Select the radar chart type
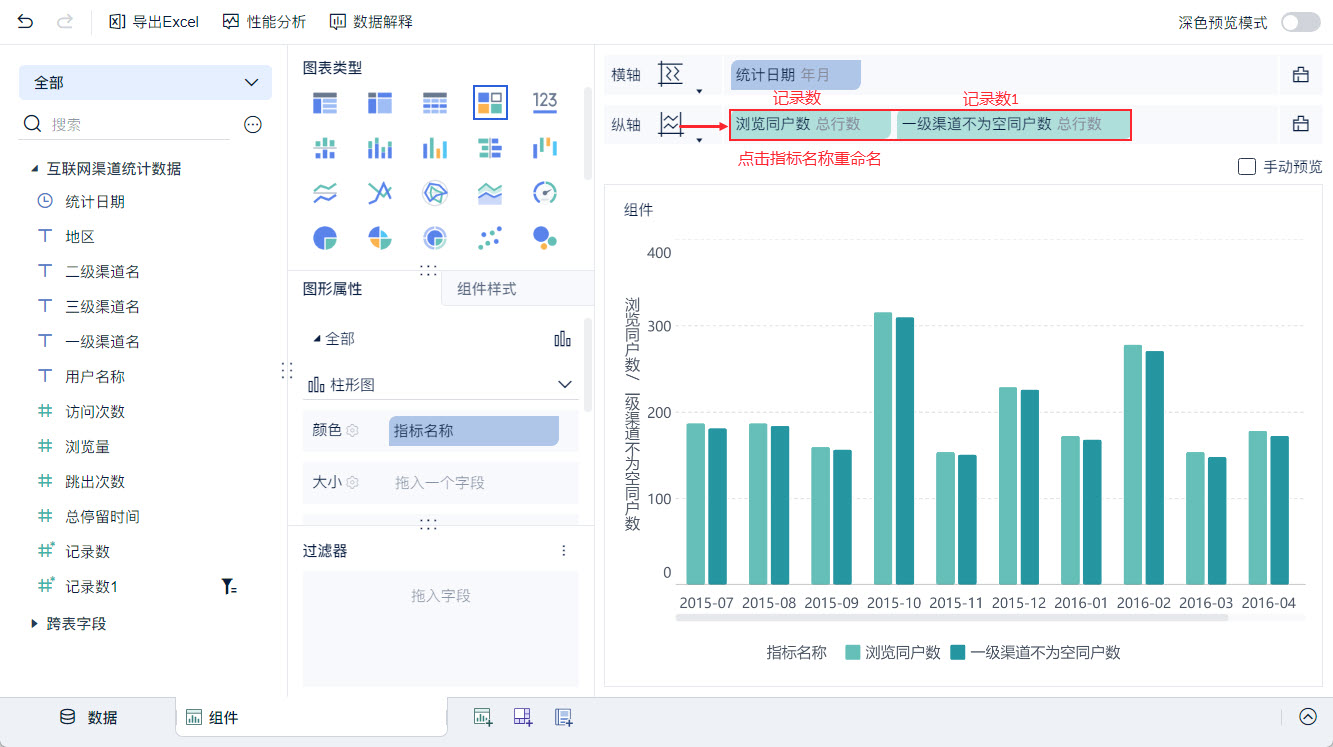This screenshot has height=747, width=1333. coord(435,193)
